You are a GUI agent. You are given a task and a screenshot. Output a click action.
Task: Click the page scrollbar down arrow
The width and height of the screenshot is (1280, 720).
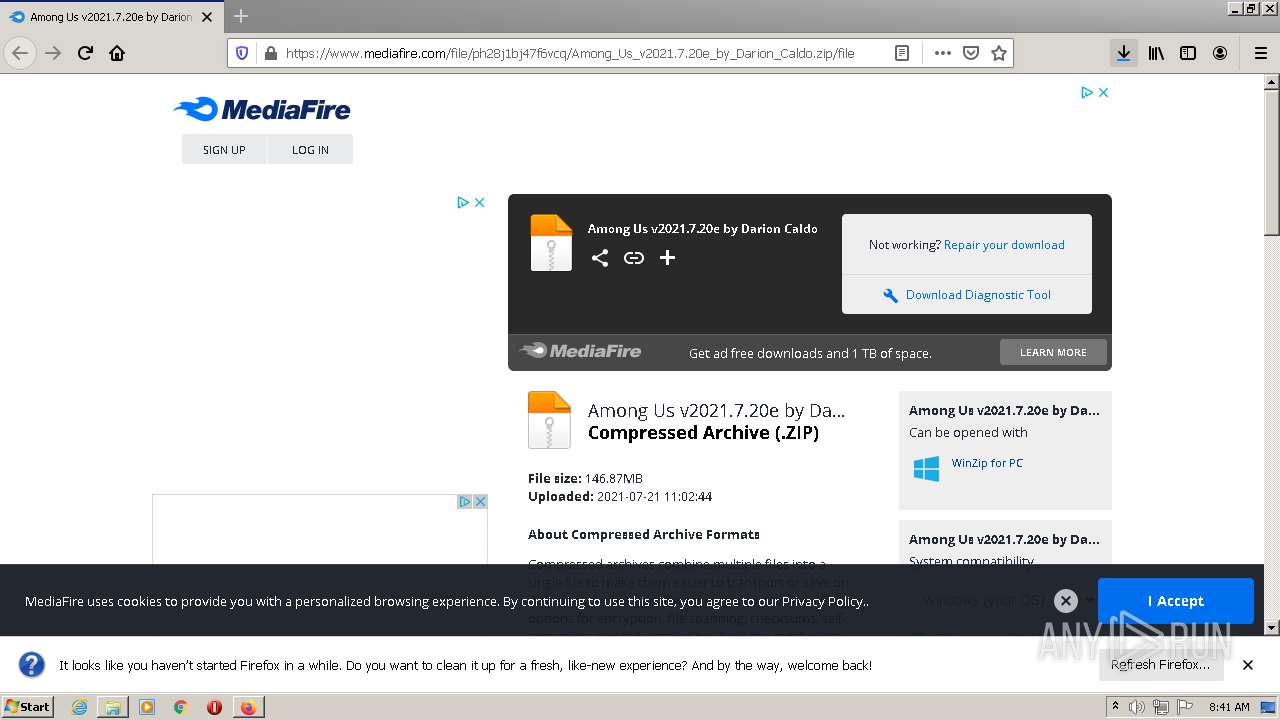coord(1272,627)
